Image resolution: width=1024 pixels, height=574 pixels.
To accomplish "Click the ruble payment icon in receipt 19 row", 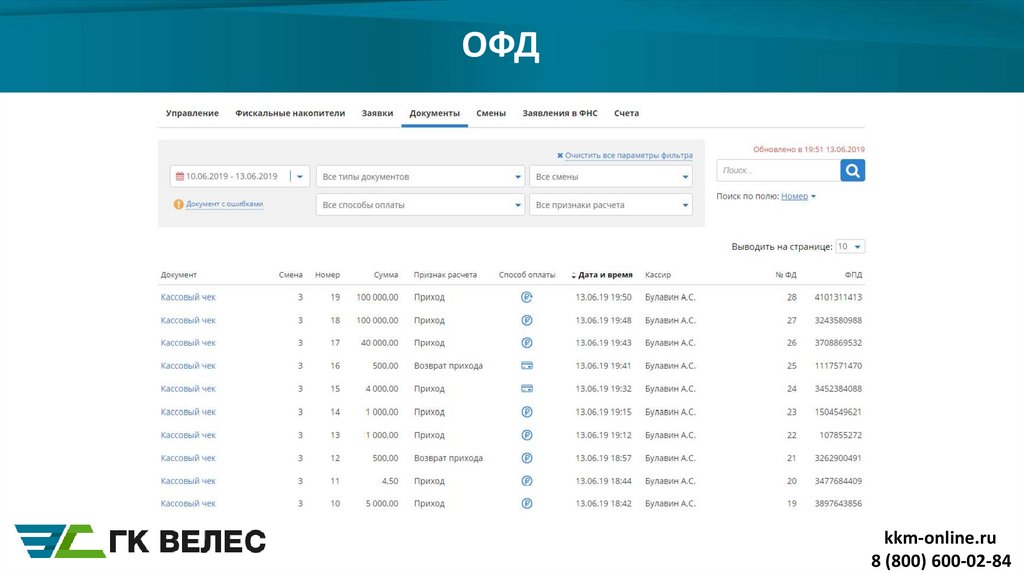I will click(x=527, y=297).
